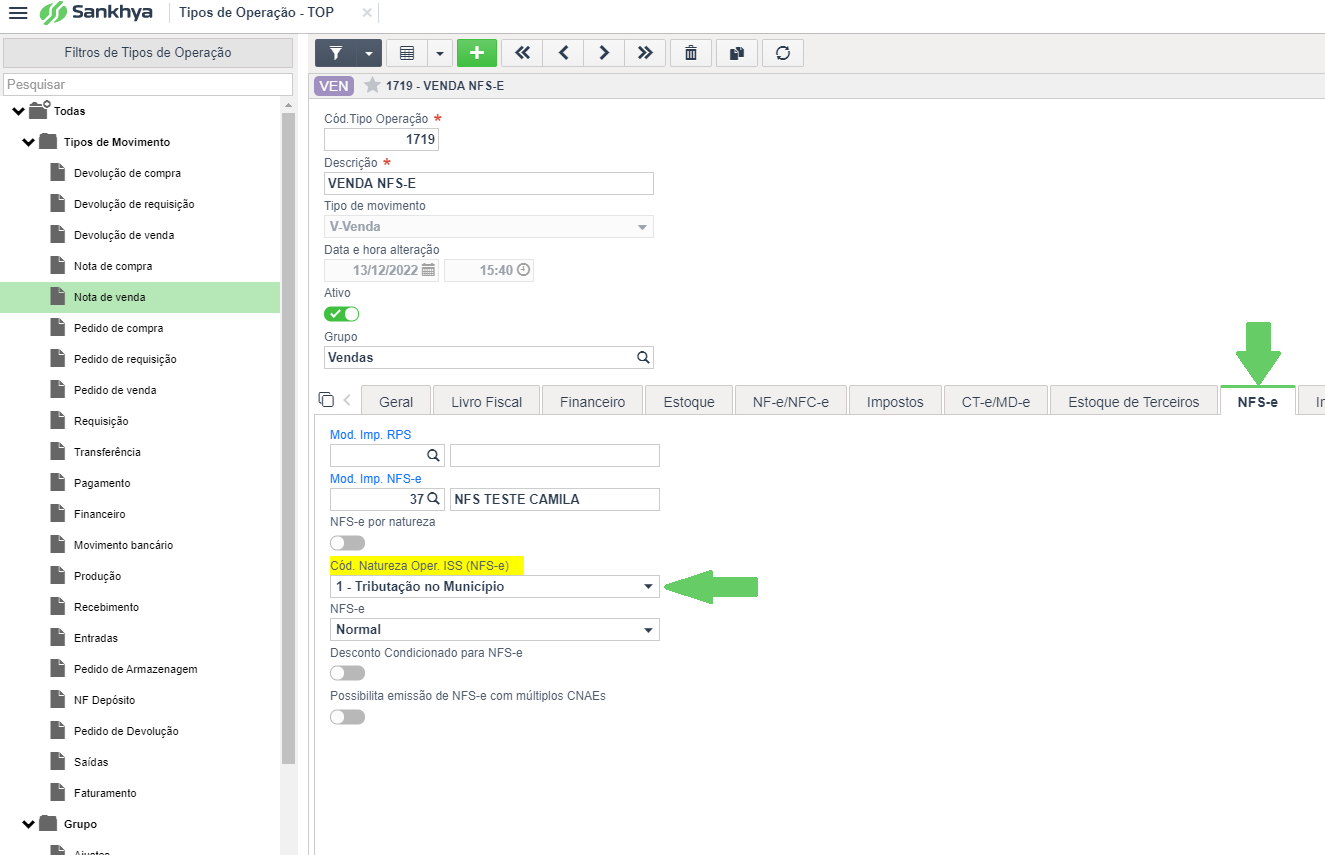The image size is (1325, 855).
Task: Click the search icon in Grupo field
Action: pos(643,357)
